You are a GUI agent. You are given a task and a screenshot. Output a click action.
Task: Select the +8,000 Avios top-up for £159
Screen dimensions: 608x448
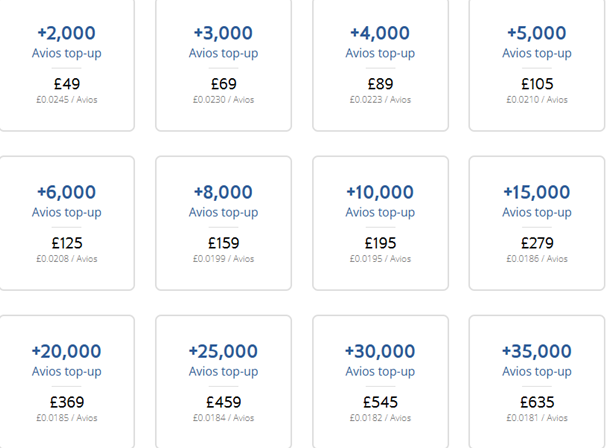point(223,223)
